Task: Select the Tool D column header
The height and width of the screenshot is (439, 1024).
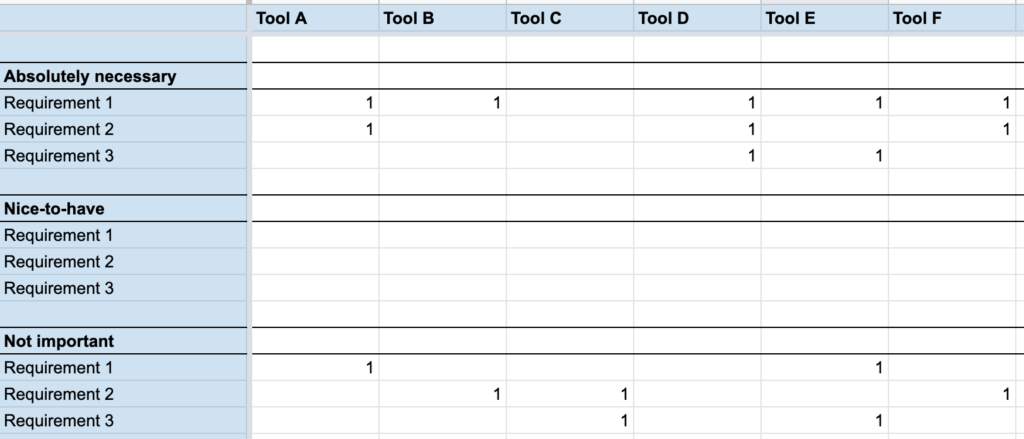Action: point(697,18)
